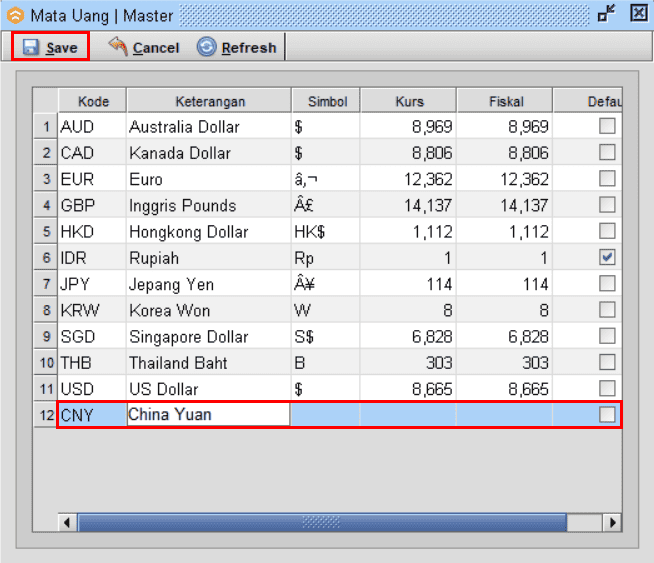Toggle Default checkbox for AUD row
This screenshot has width=654, height=563.
tap(607, 126)
